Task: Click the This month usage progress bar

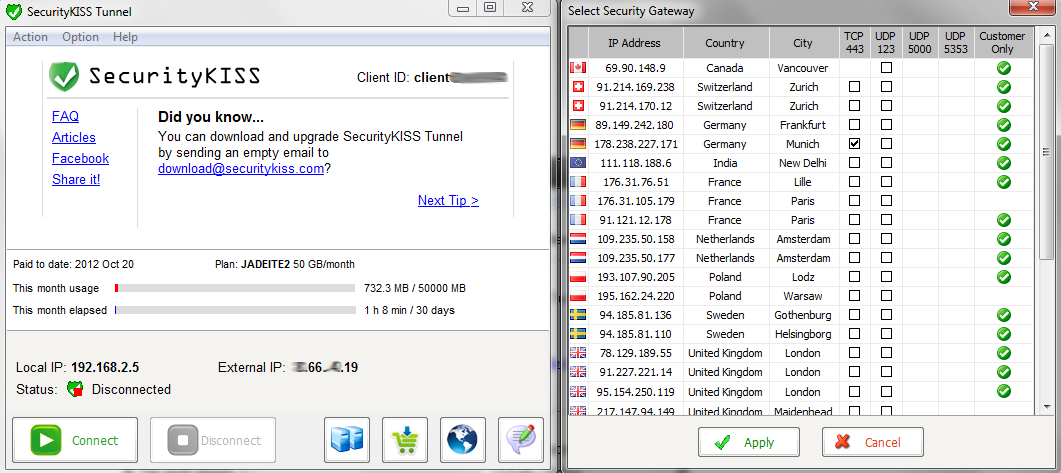Action: click(235, 288)
